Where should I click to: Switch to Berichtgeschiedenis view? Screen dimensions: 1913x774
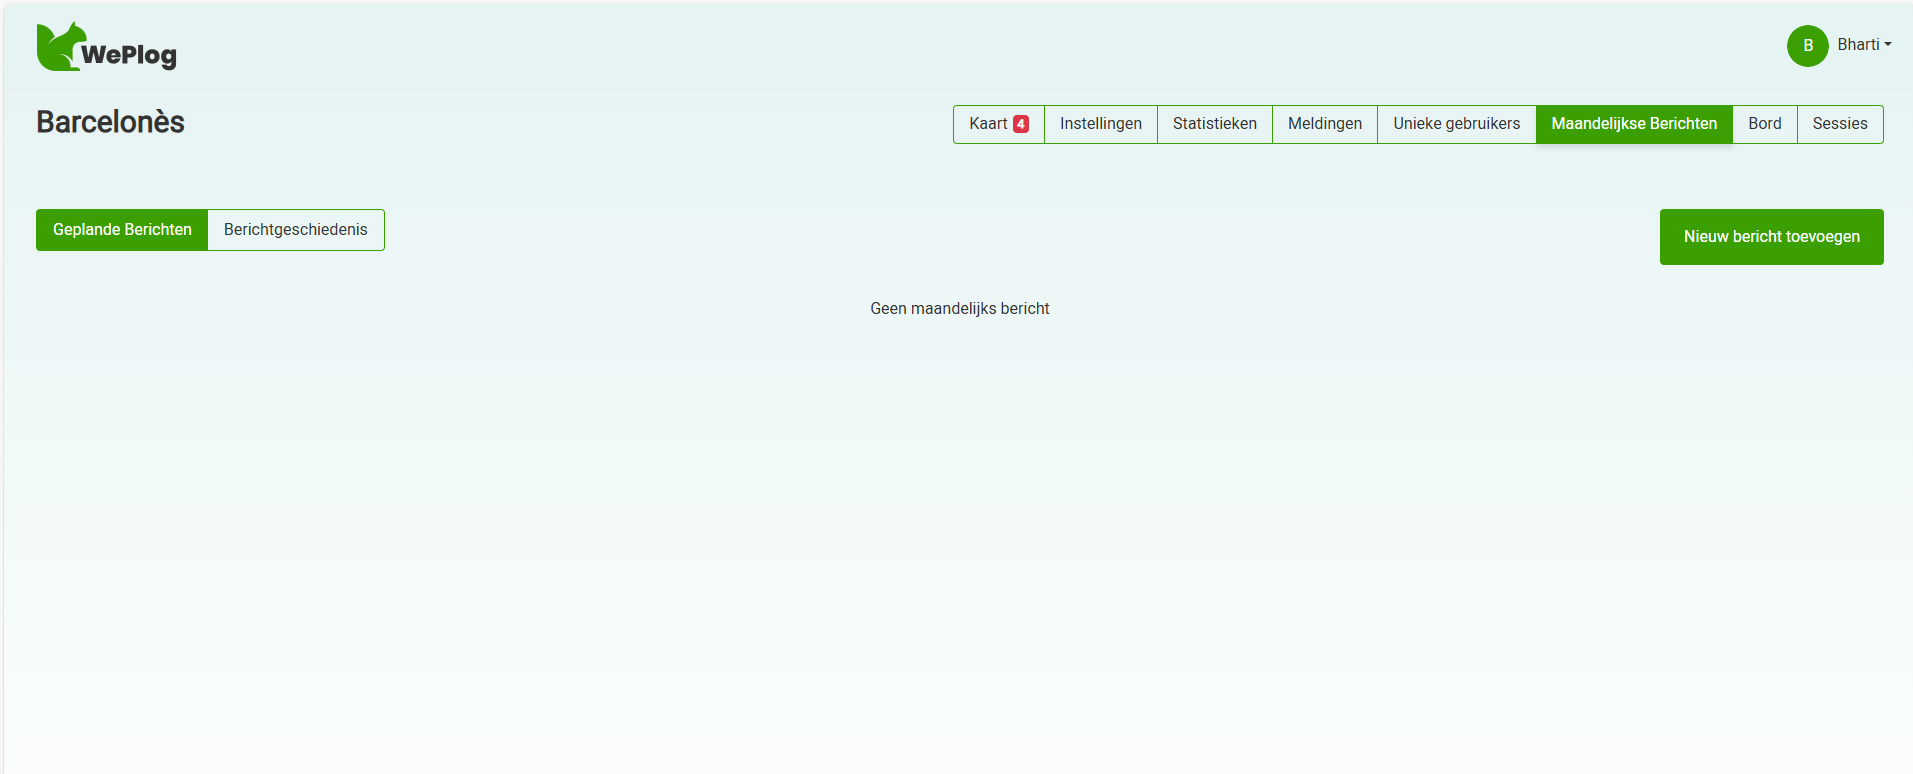click(295, 230)
